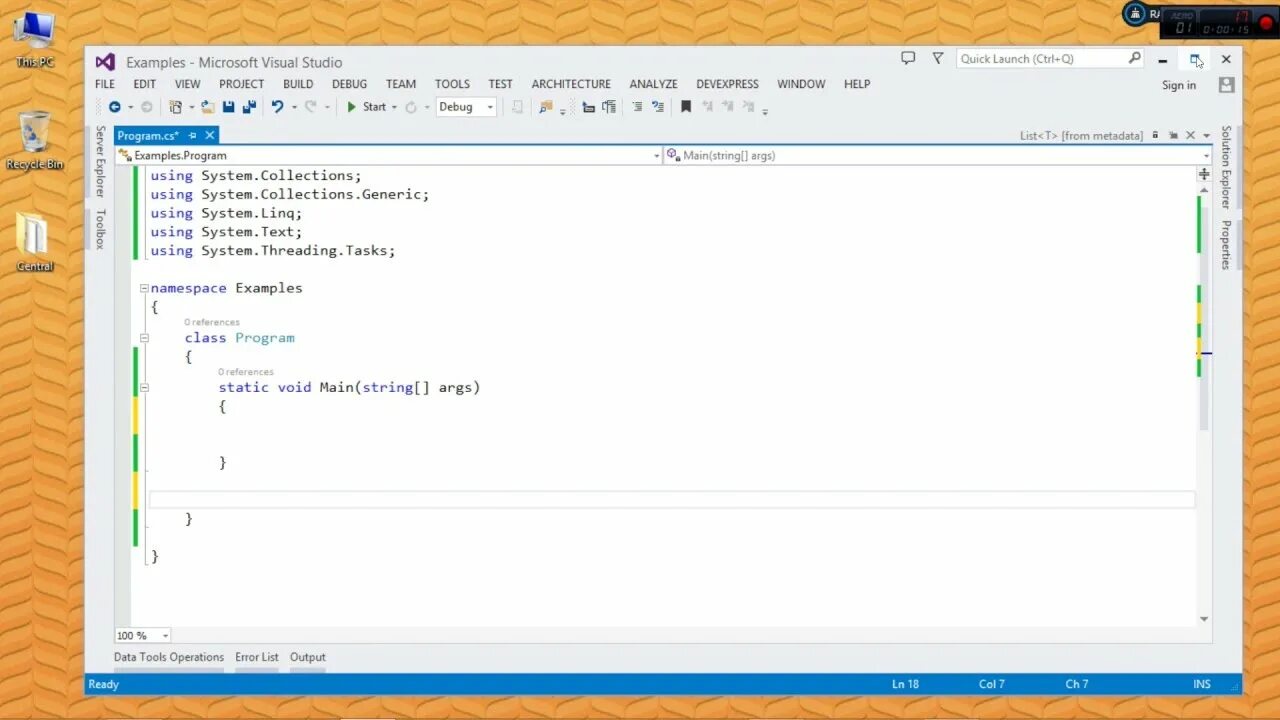1280x720 pixels.
Task: Switch to the Program.cs document tab
Action: [x=148, y=136]
